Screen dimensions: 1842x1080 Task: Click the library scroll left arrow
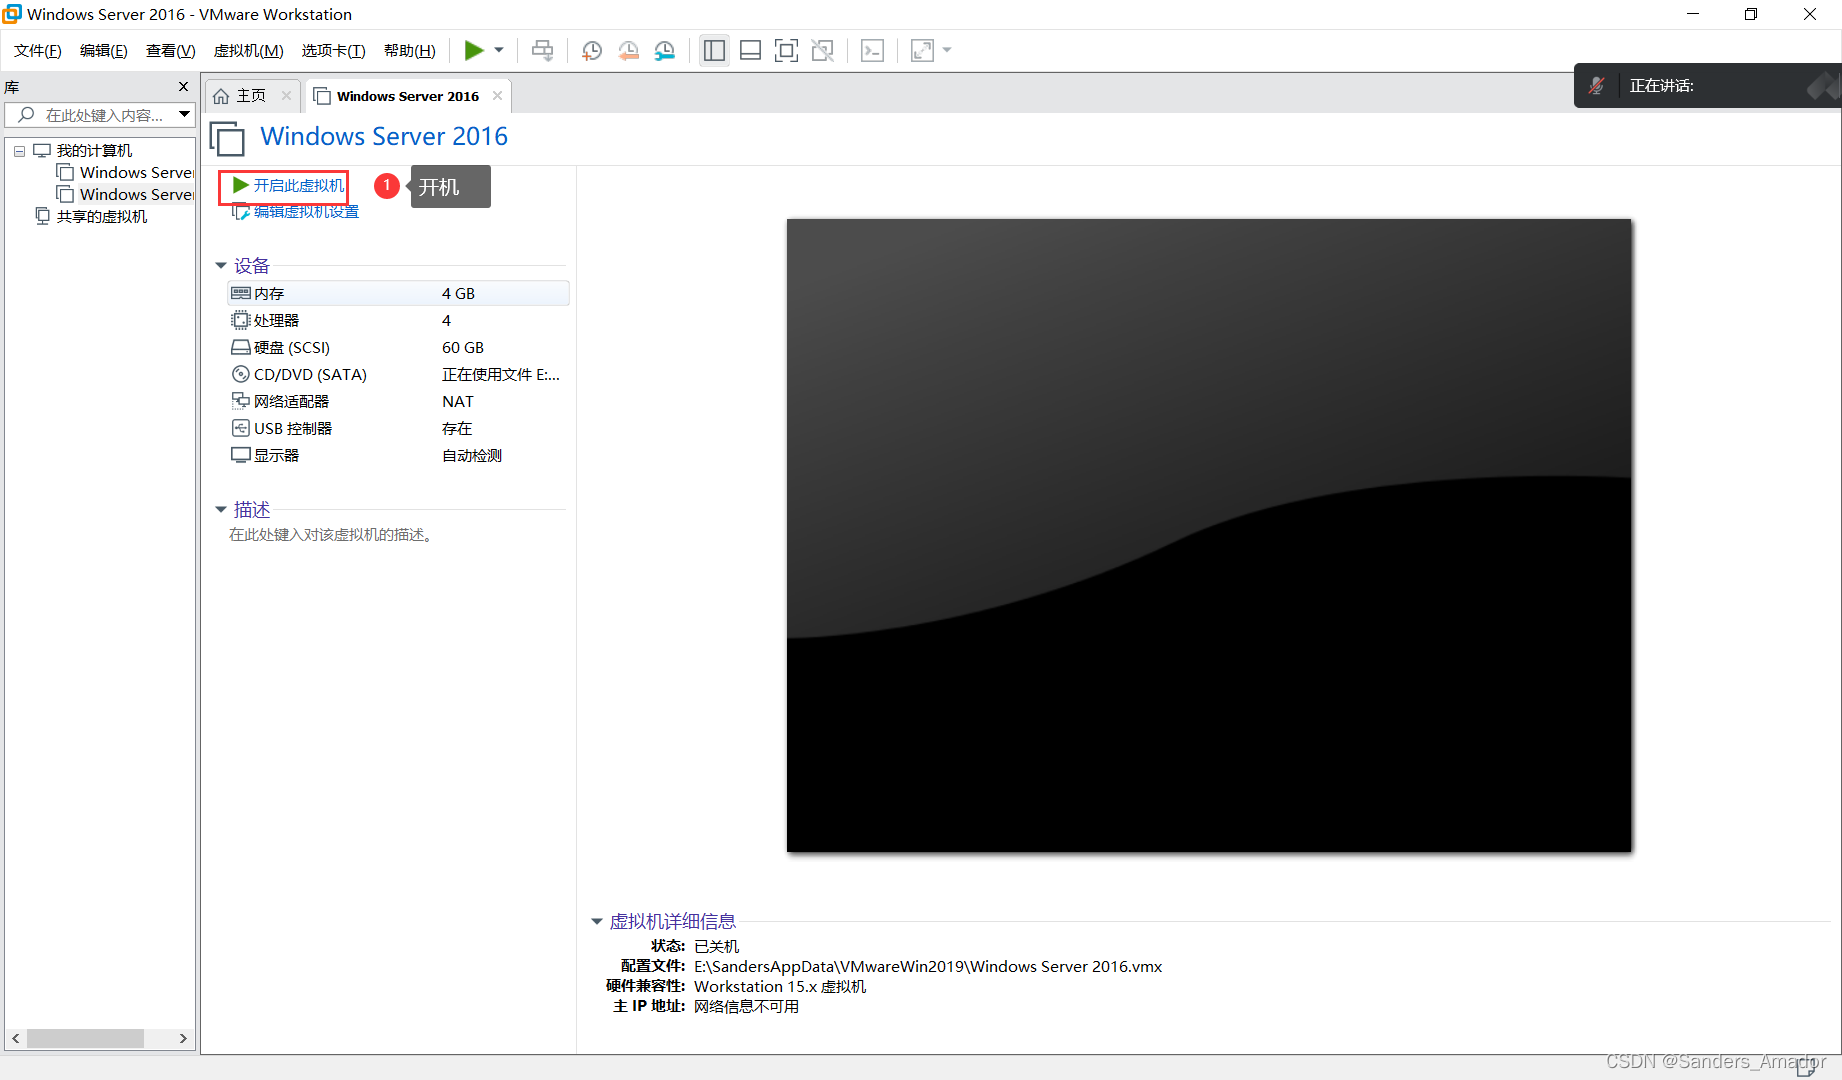coord(15,1039)
